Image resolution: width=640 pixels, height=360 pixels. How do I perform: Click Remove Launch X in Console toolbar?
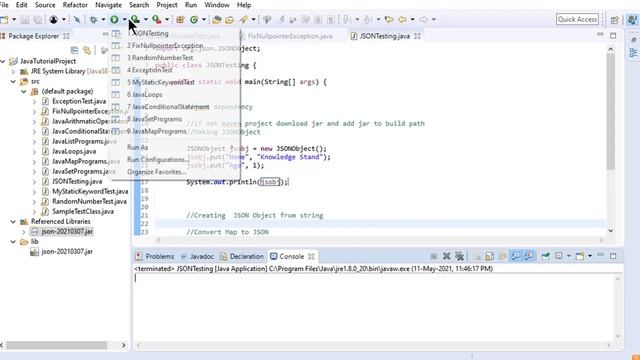[447, 256]
